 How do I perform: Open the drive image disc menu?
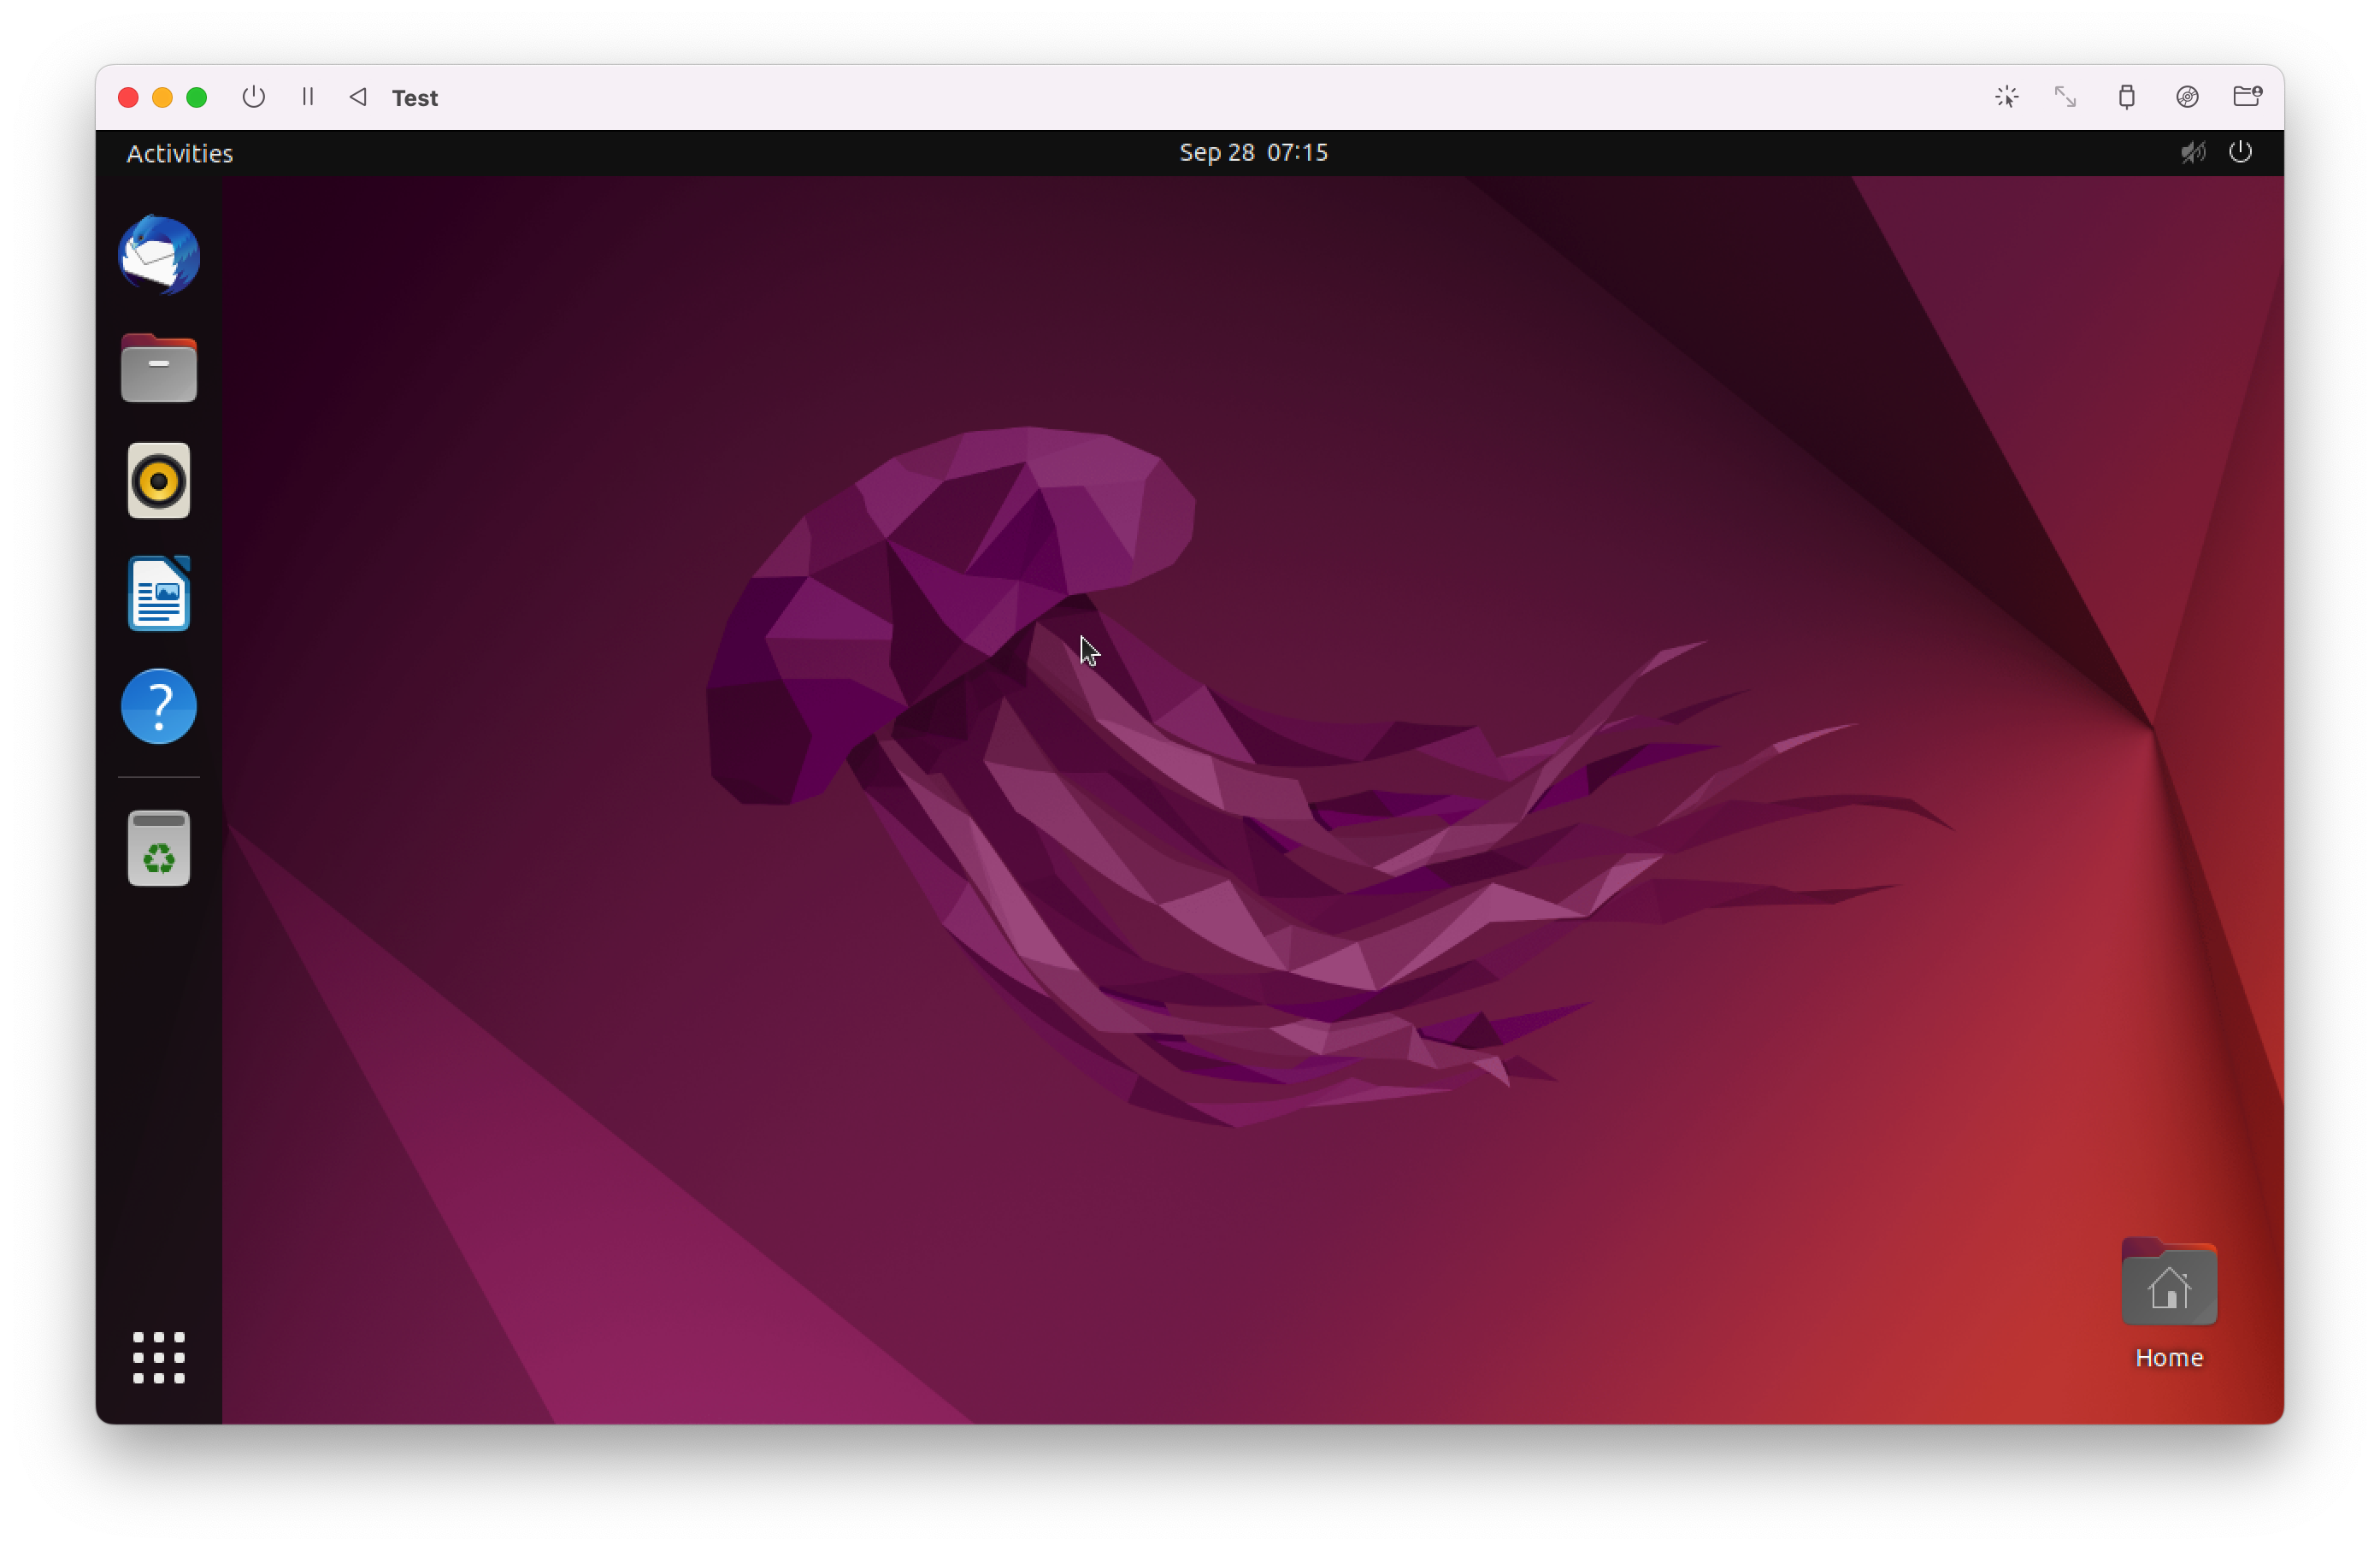[2187, 97]
